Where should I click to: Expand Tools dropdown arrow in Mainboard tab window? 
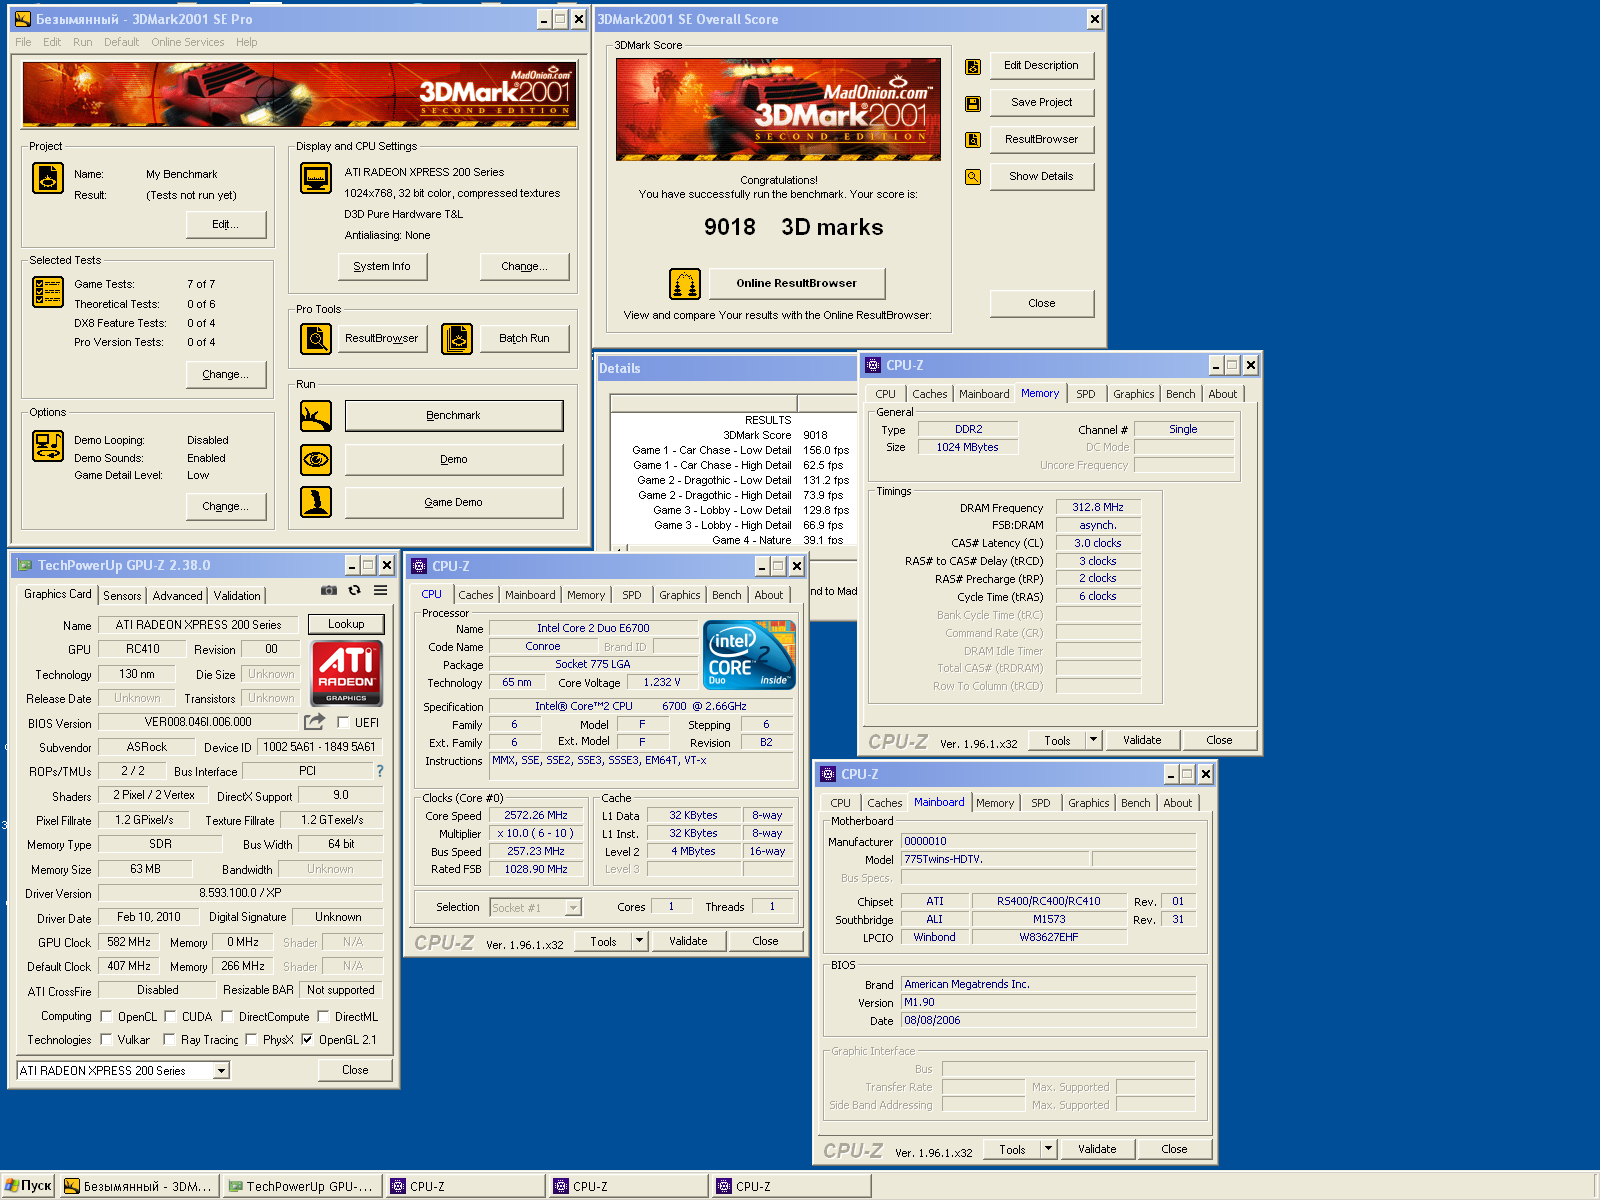click(x=1048, y=1149)
